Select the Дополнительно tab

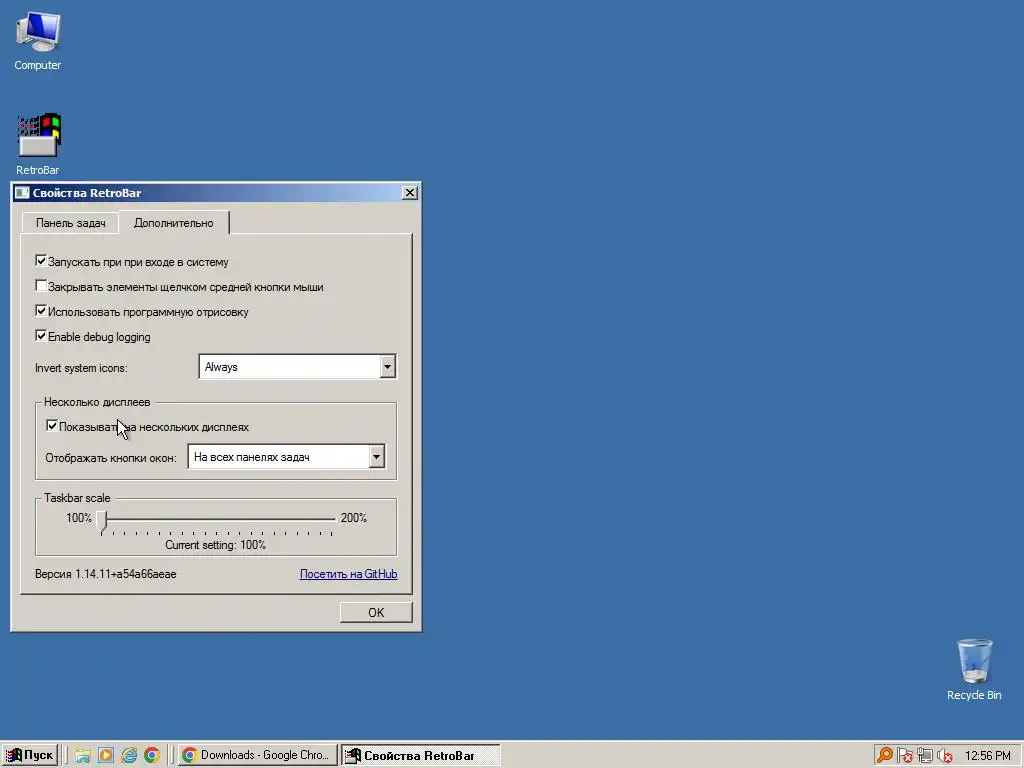[x=174, y=223]
